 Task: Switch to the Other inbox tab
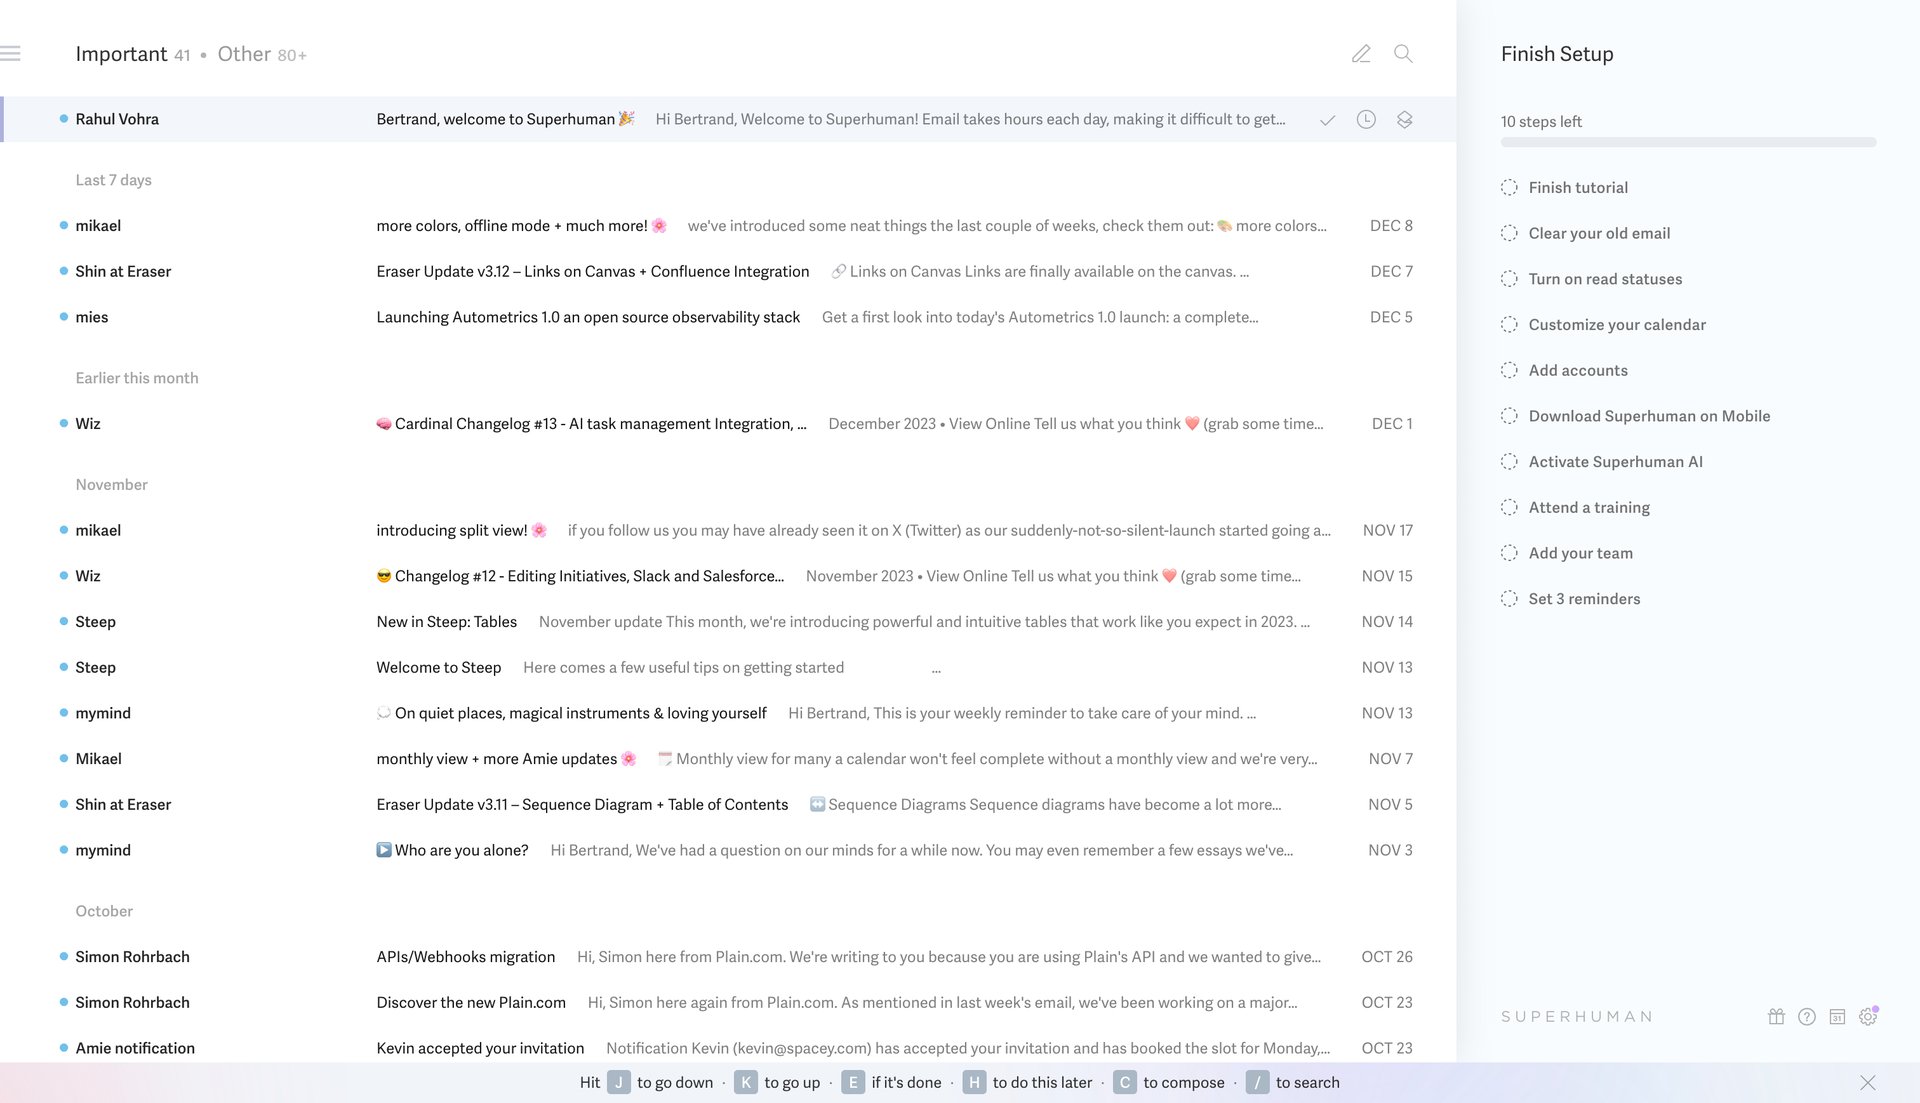[244, 54]
